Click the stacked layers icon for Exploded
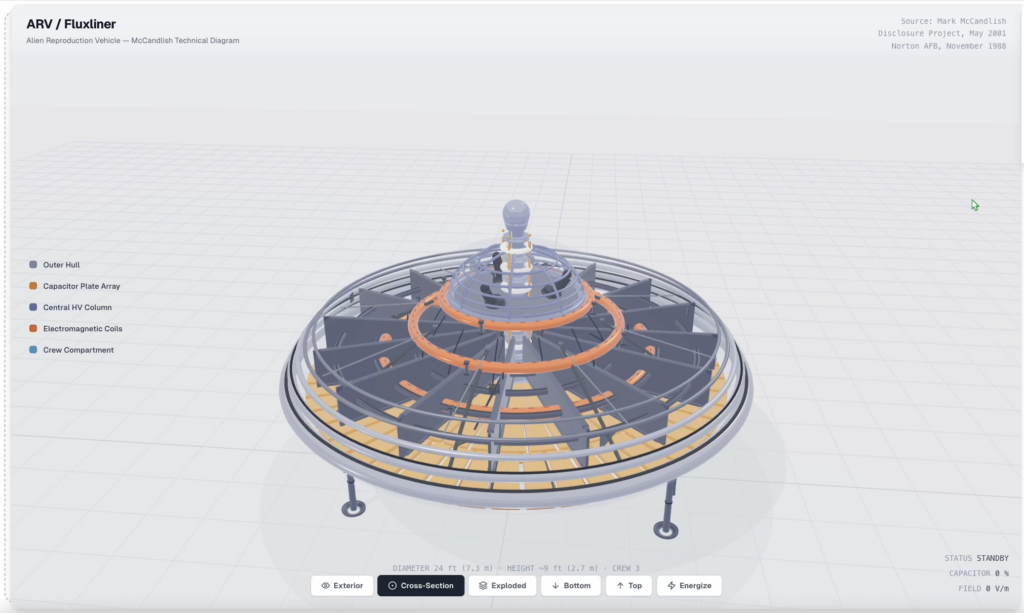Viewport: 1024px width, 613px height. point(483,585)
